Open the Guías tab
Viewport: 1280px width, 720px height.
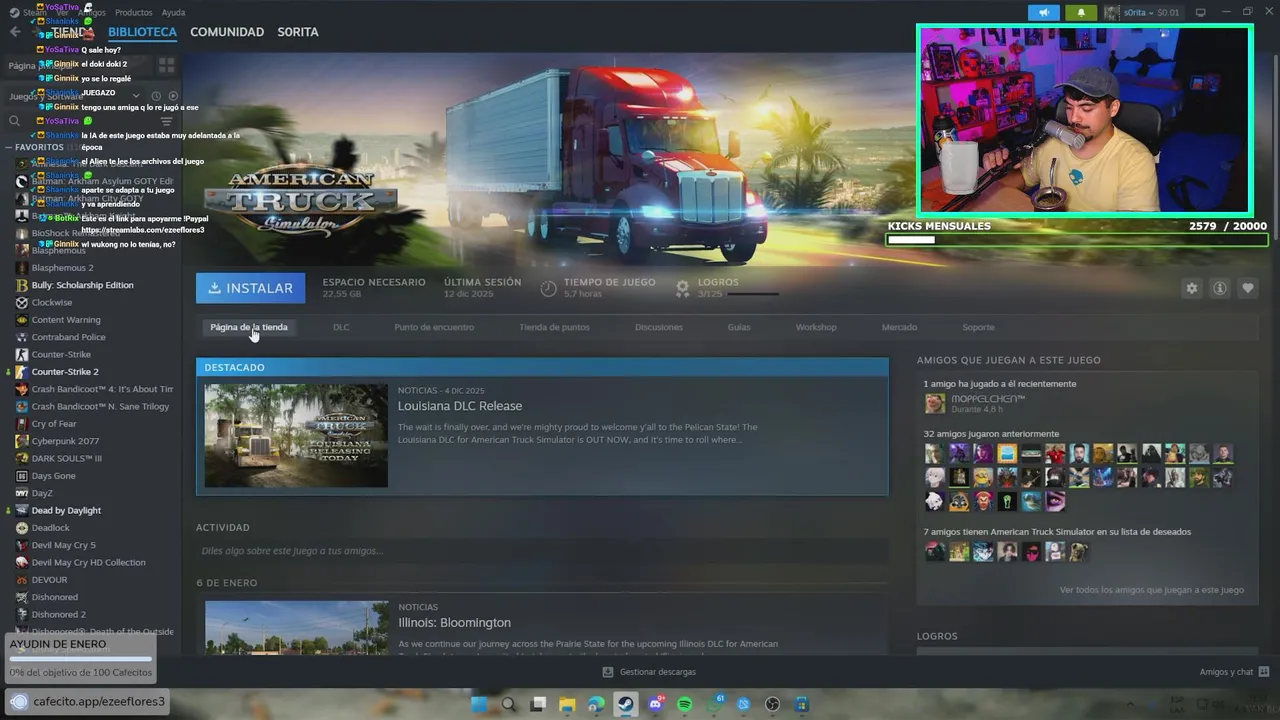point(739,327)
